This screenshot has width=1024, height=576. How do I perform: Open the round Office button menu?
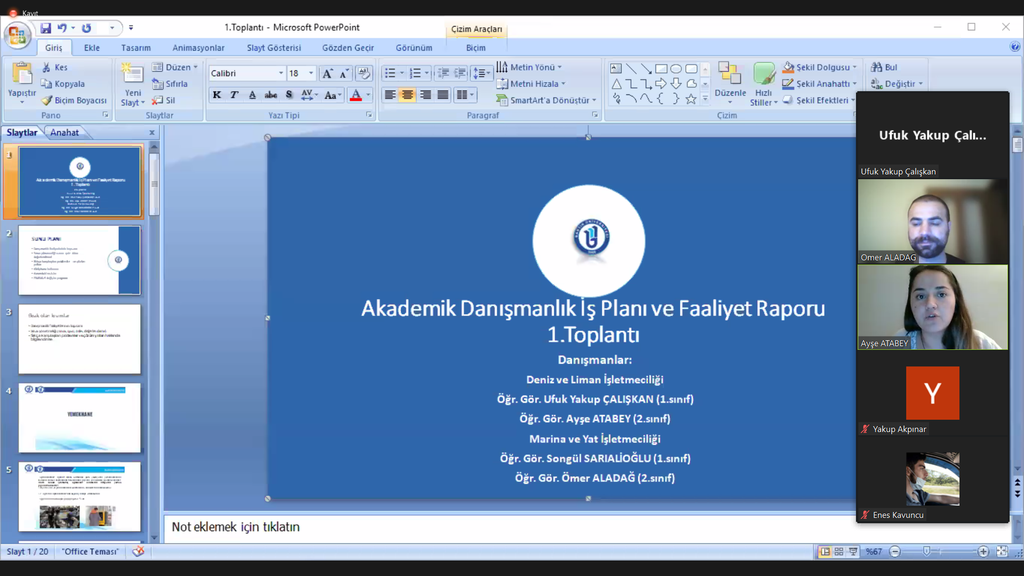(18, 35)
